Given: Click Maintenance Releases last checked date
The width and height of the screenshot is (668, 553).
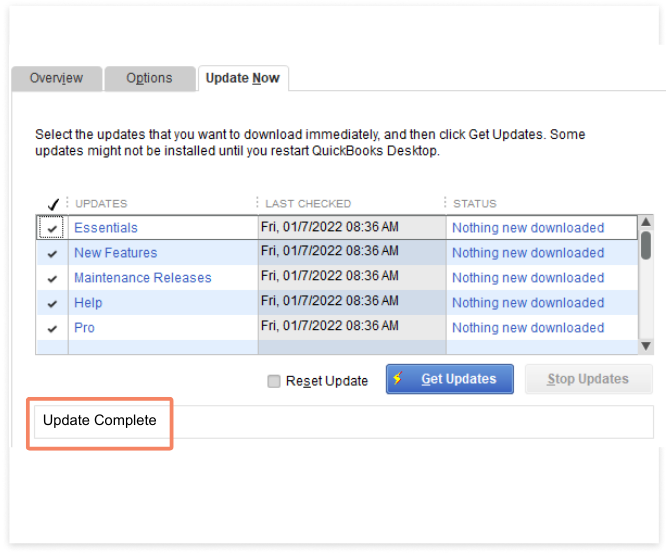Looking at the screenshot, I should pos(330,276).
